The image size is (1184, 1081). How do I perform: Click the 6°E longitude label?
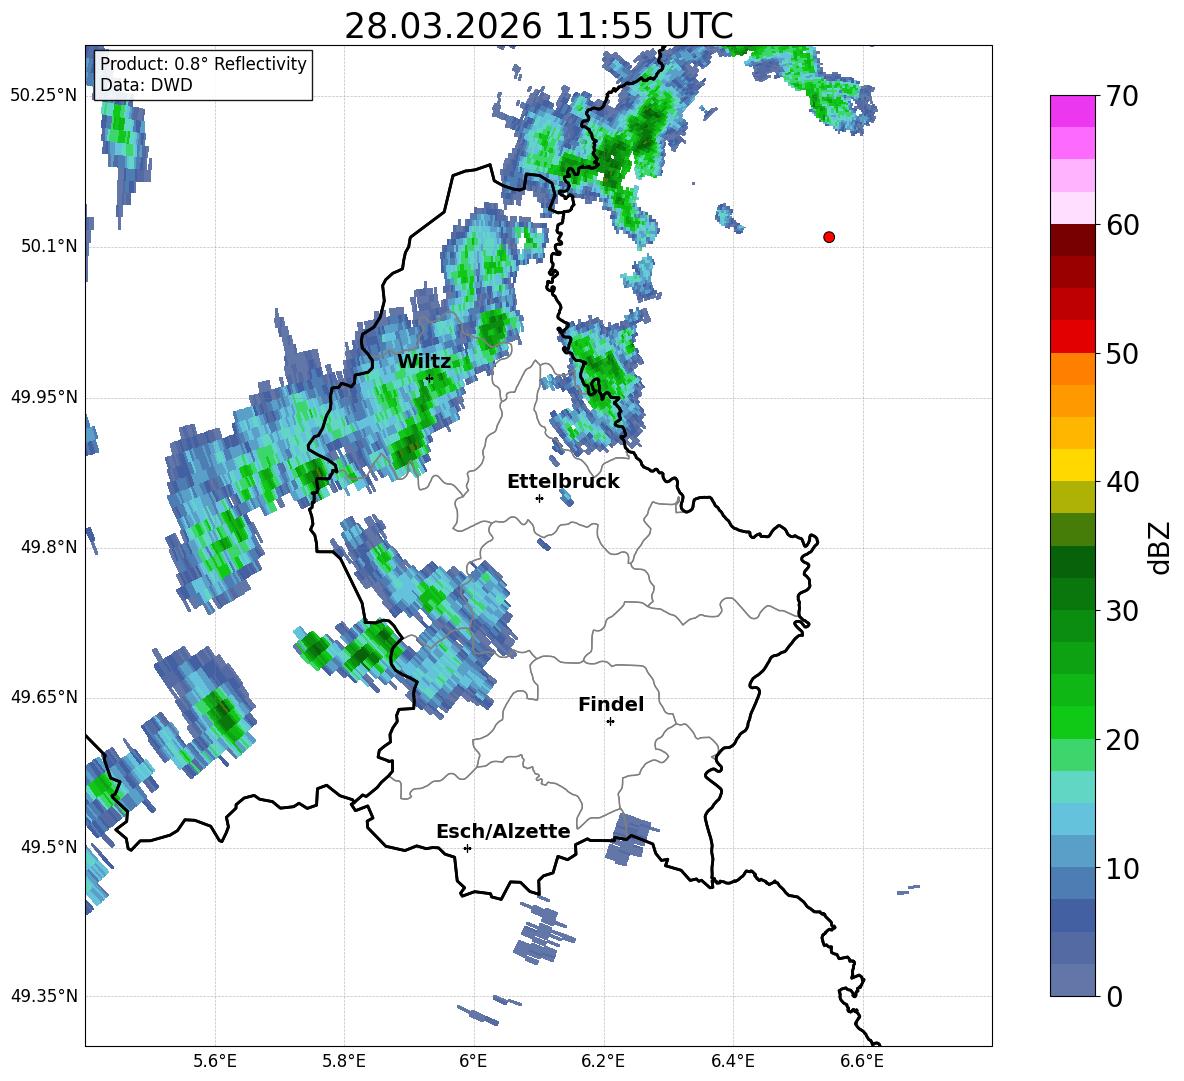(x=473, y=1061)
